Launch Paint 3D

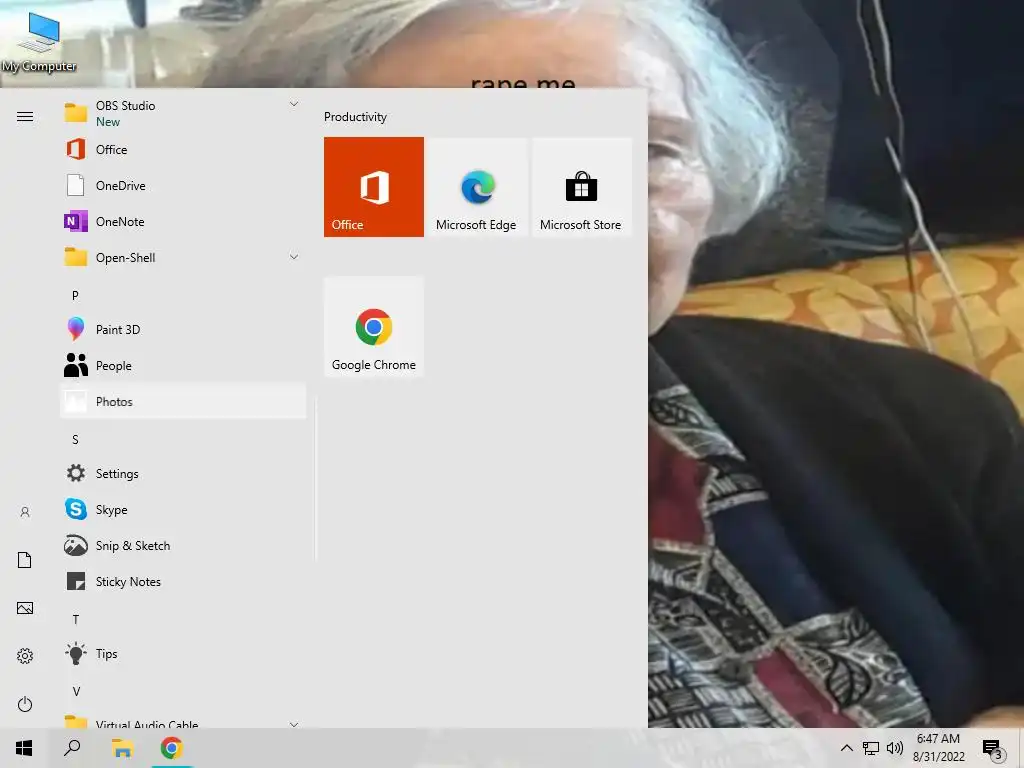click(x=183, y=329)
